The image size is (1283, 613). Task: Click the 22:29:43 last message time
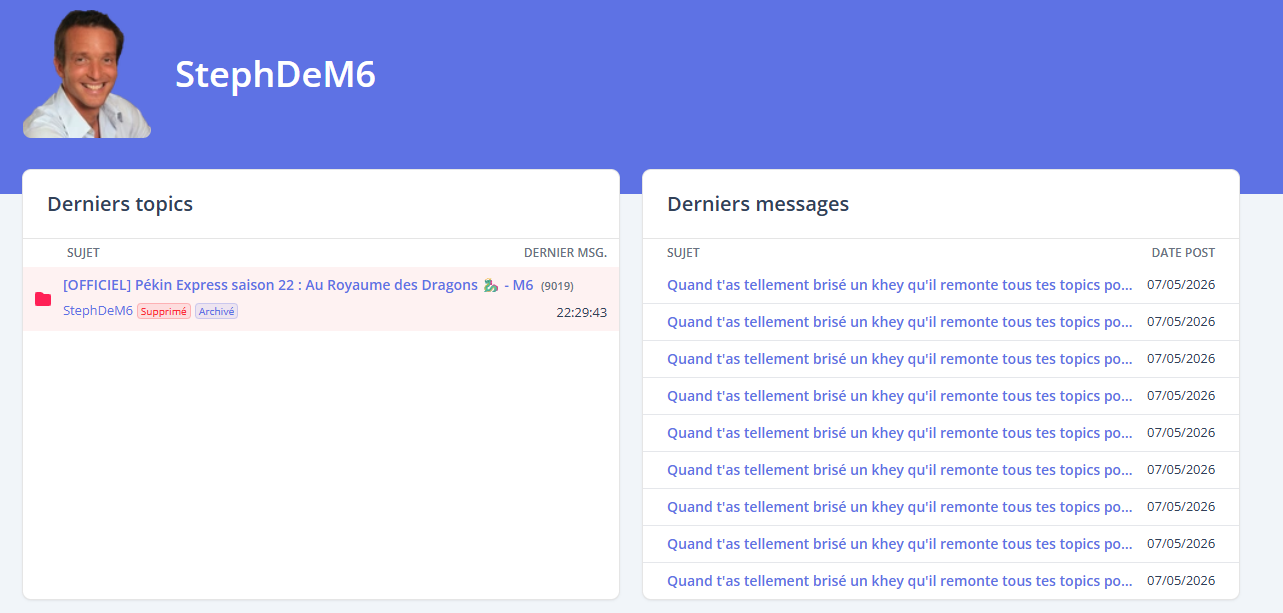pyautogui.click(x=581, y=313)
